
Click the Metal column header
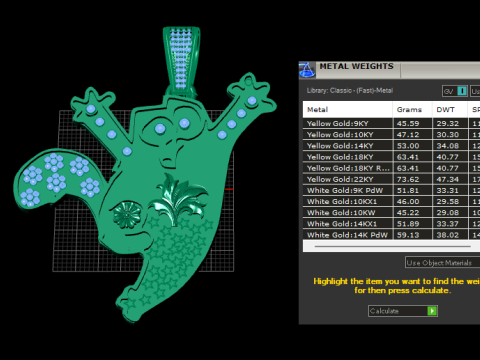coord(347,110)
